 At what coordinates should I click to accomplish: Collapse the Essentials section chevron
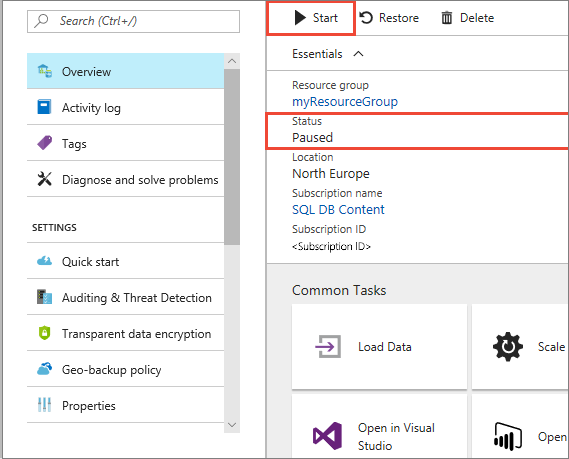click(x=359, y=54)
